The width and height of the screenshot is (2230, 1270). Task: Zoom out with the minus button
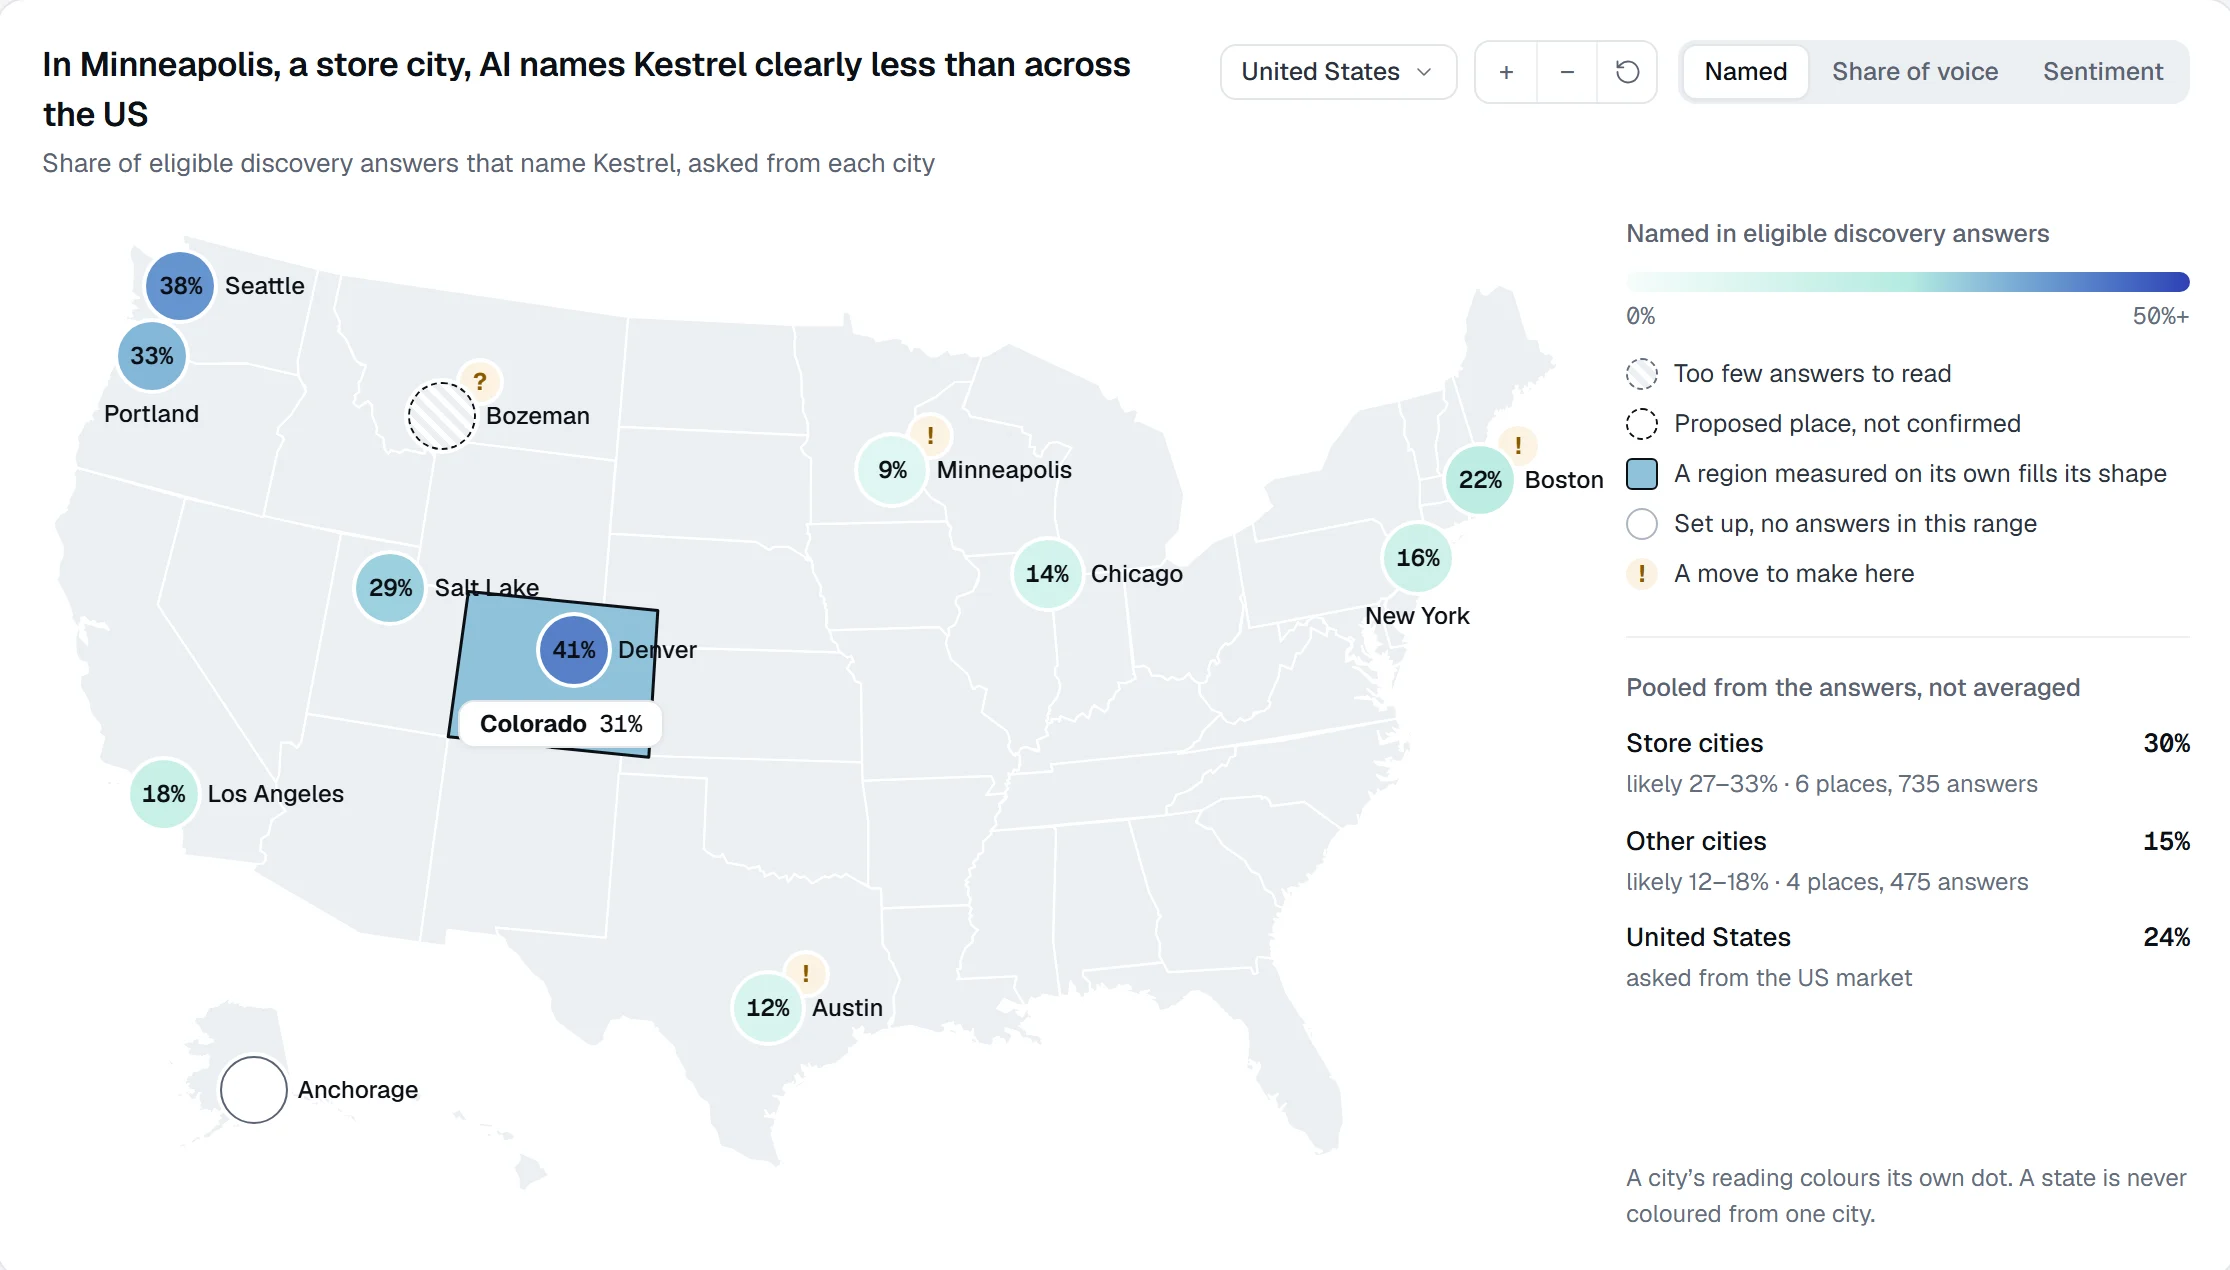1567,72
